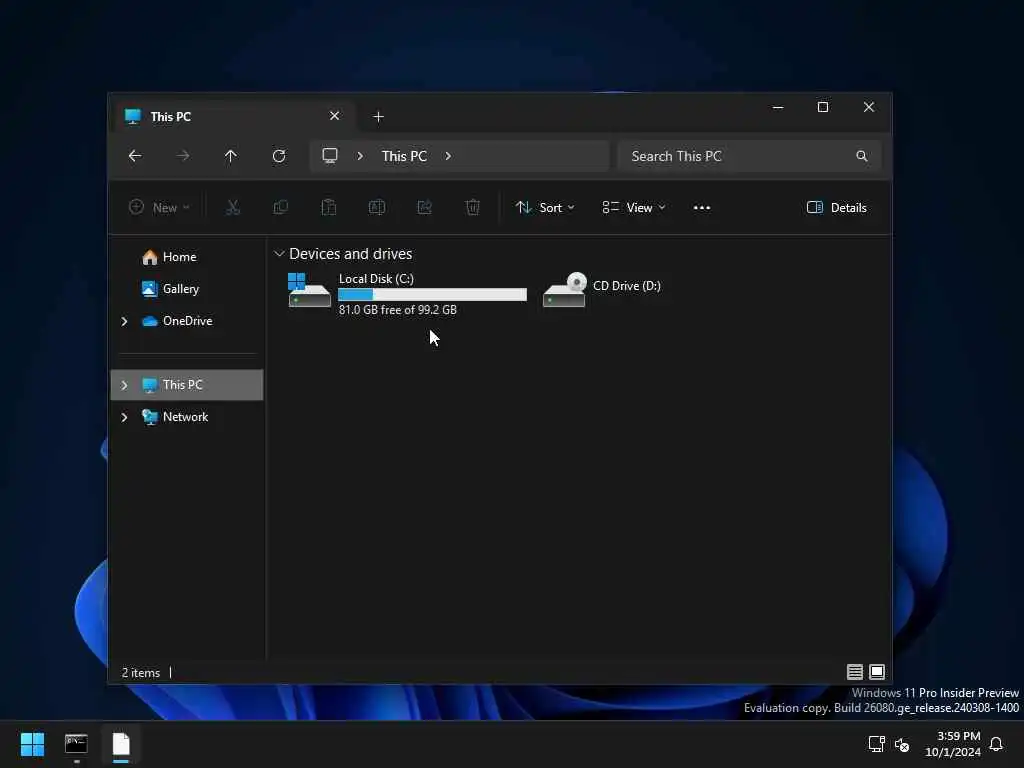The width and height of the screenshot is (1024, 768).
Task: Click the muted volume tray icon
Action: (x=902, y=744)
